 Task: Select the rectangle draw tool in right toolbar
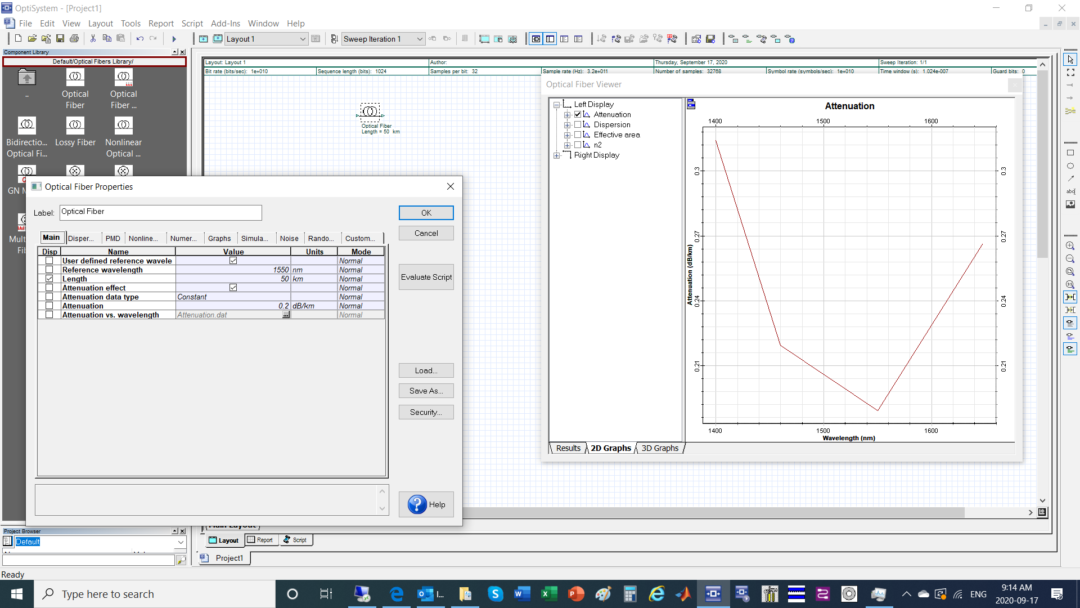click(1070, 153)
